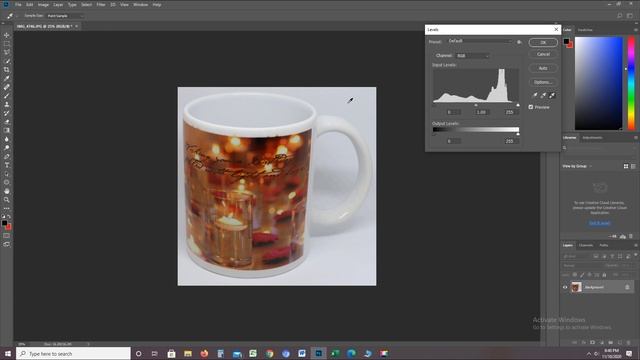The height and width of the screenshot is (360, 640).
Task: Click the black point eyedropper in Levels
Action: (535, 95)
